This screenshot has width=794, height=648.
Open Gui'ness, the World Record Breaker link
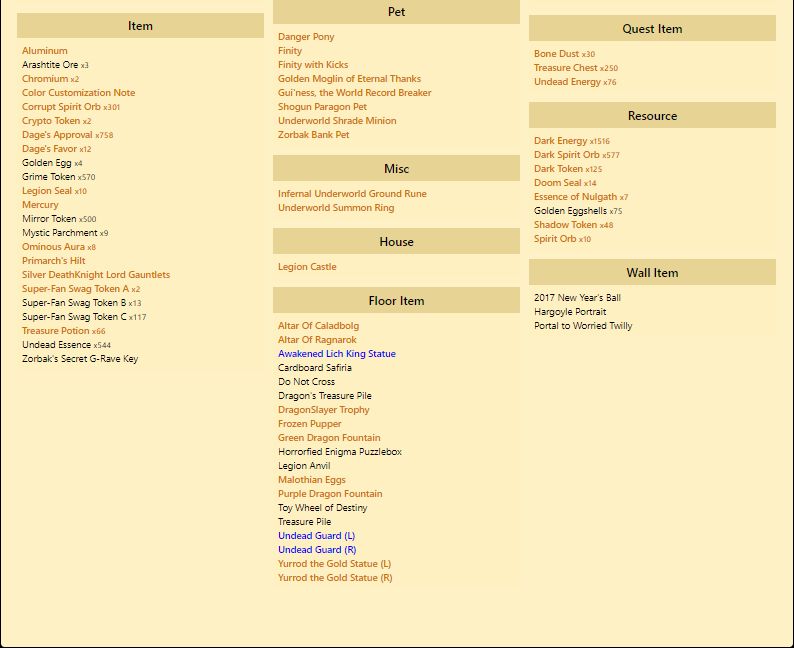[x=354, y=93]
